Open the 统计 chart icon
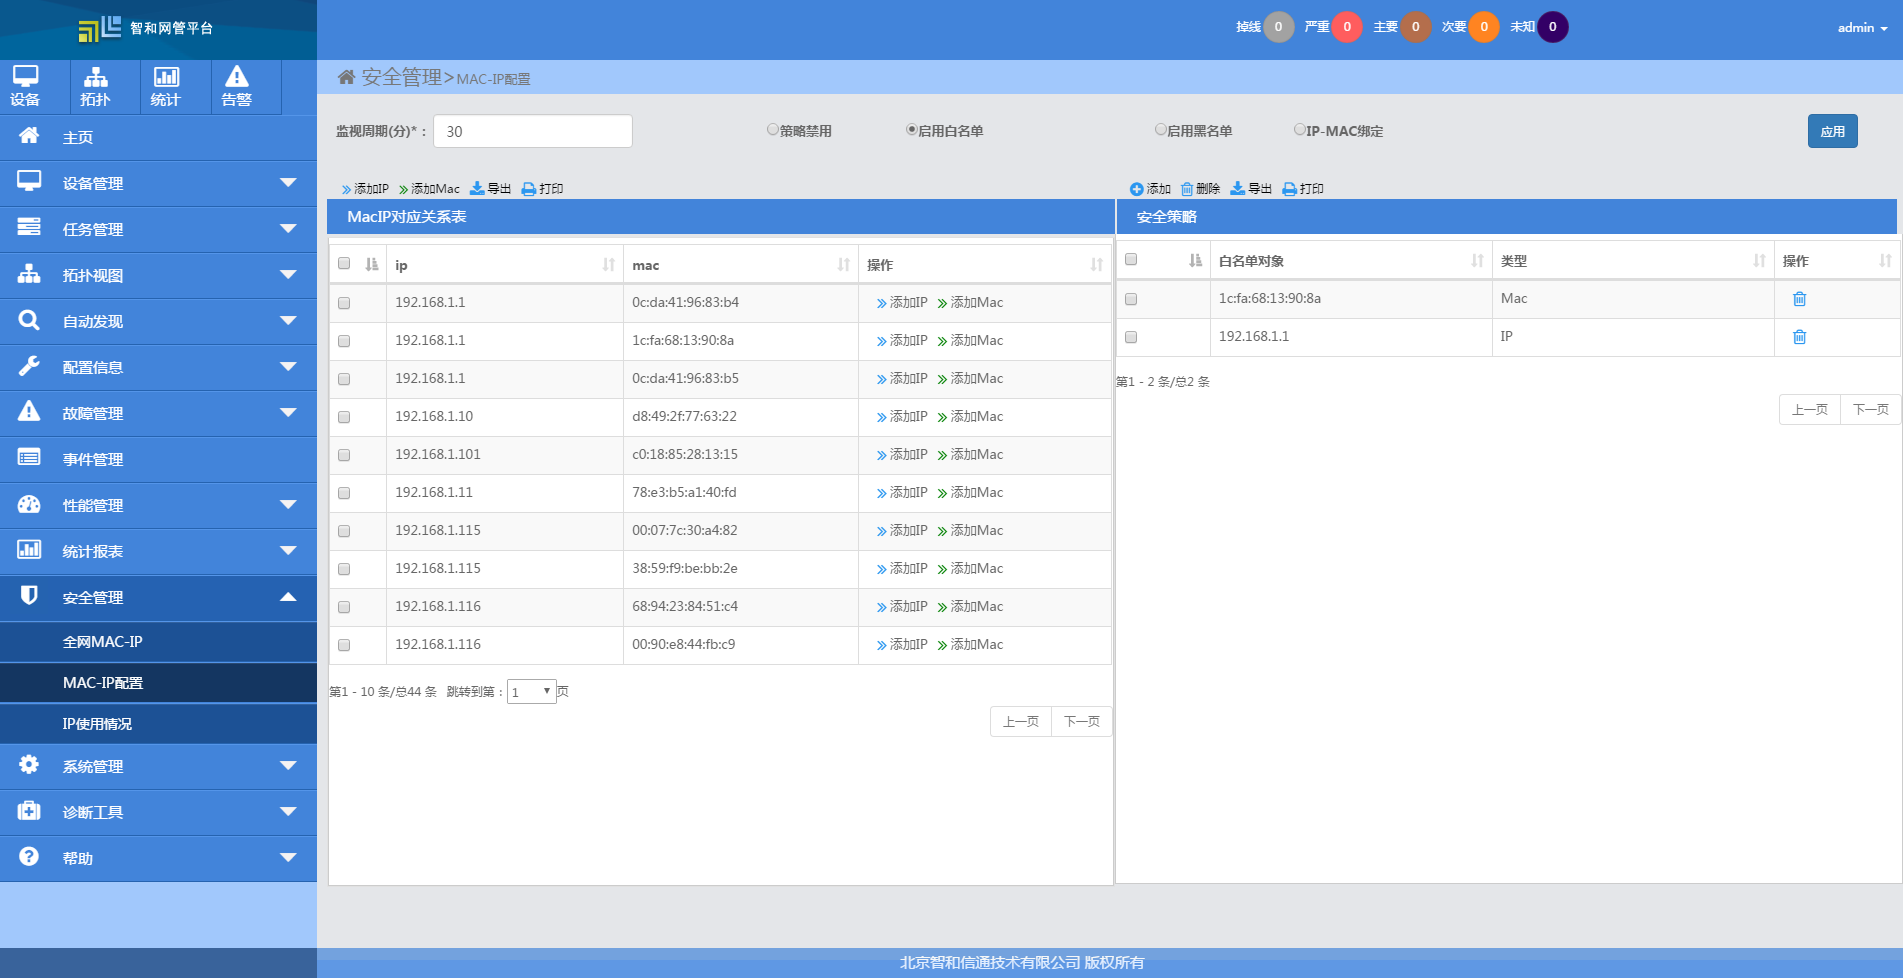Screen dimensions: 1903x978 (x=166, y=78)
